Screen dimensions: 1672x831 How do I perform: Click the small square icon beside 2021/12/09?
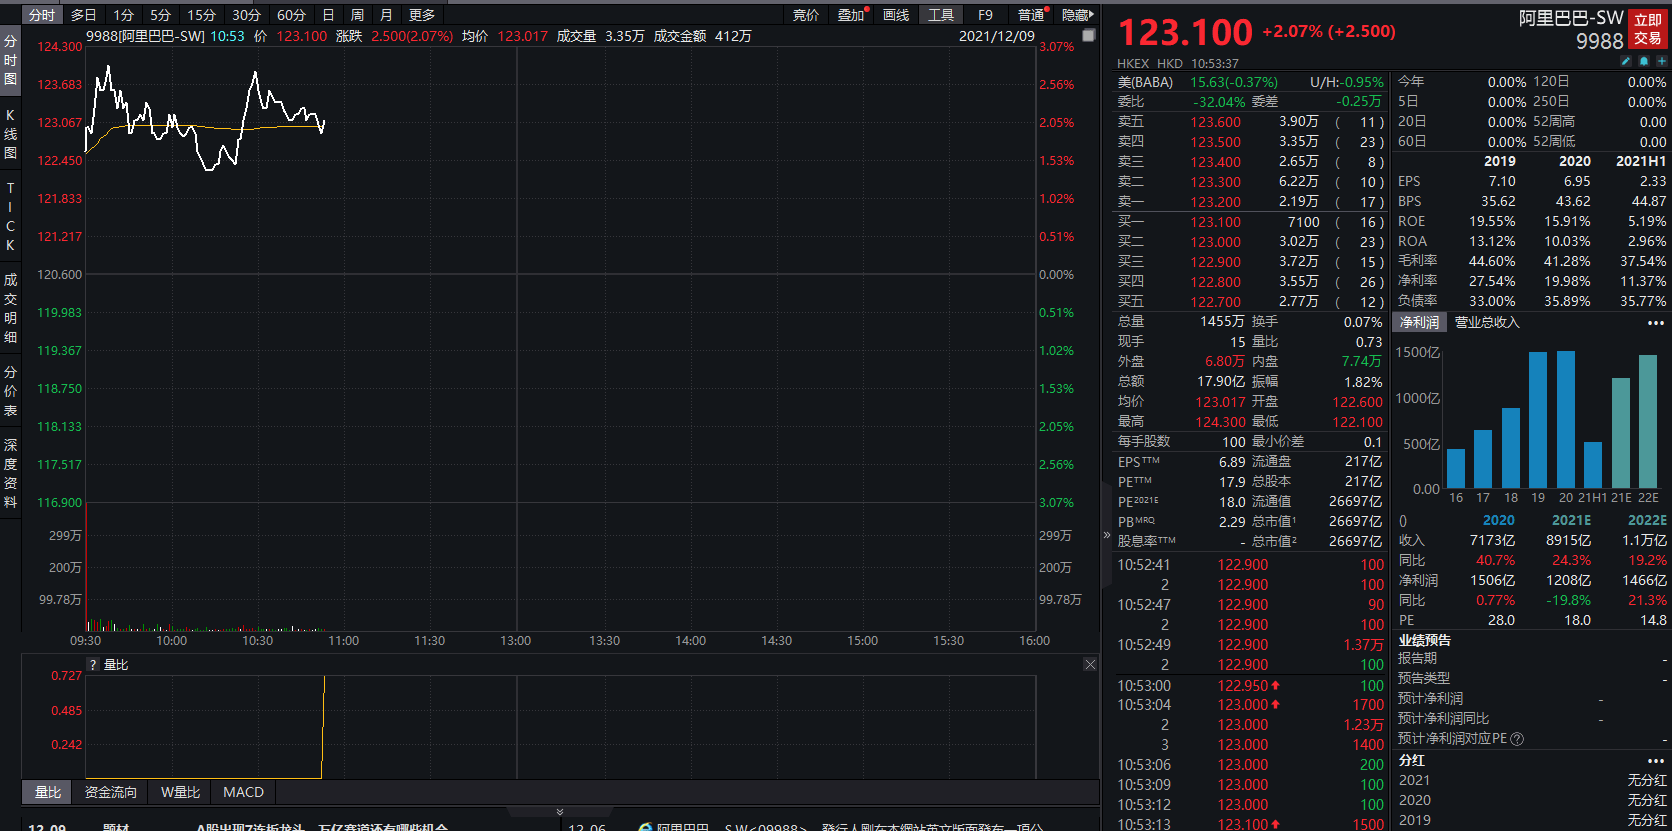click(x=1089, y=35)
